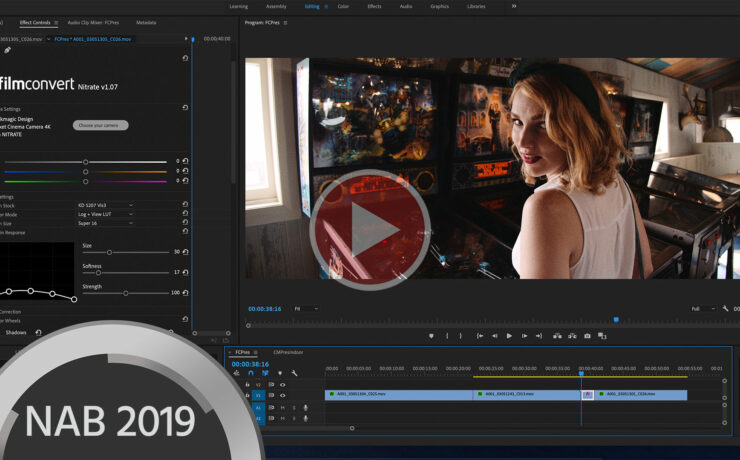Image resolution: width=740 pixels, height=460 pixels.
Task: Click the microphone voice-over icon on A2
Action: coord(306,418)
